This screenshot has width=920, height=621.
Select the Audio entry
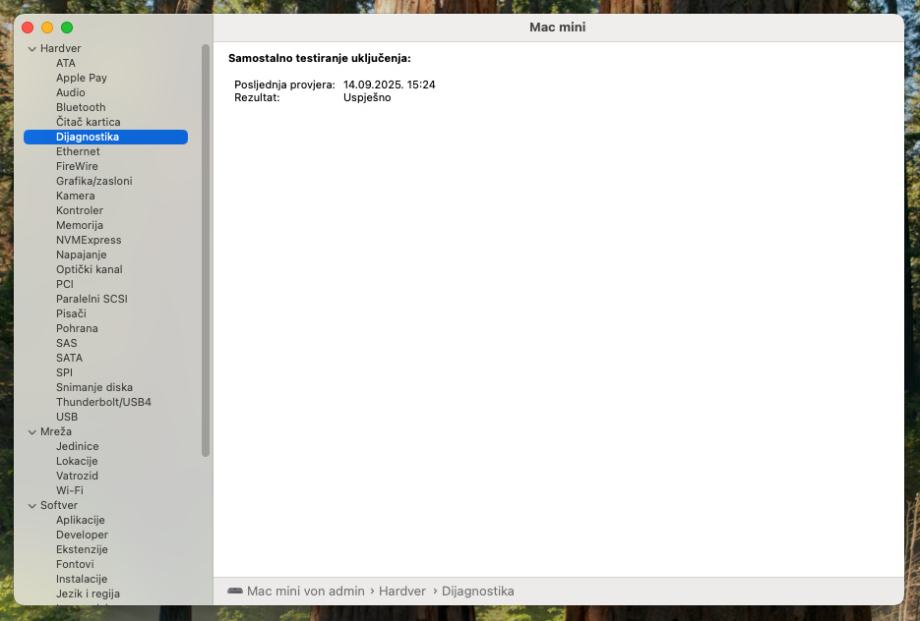coord(70,92)
